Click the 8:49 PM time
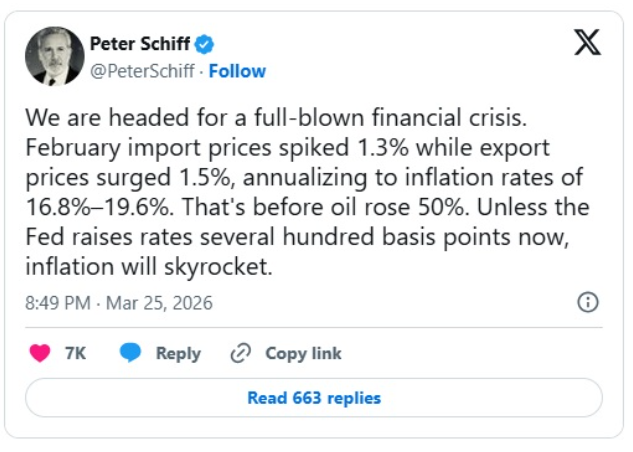This screenshot has height=452, width=633. pos(58,302)
